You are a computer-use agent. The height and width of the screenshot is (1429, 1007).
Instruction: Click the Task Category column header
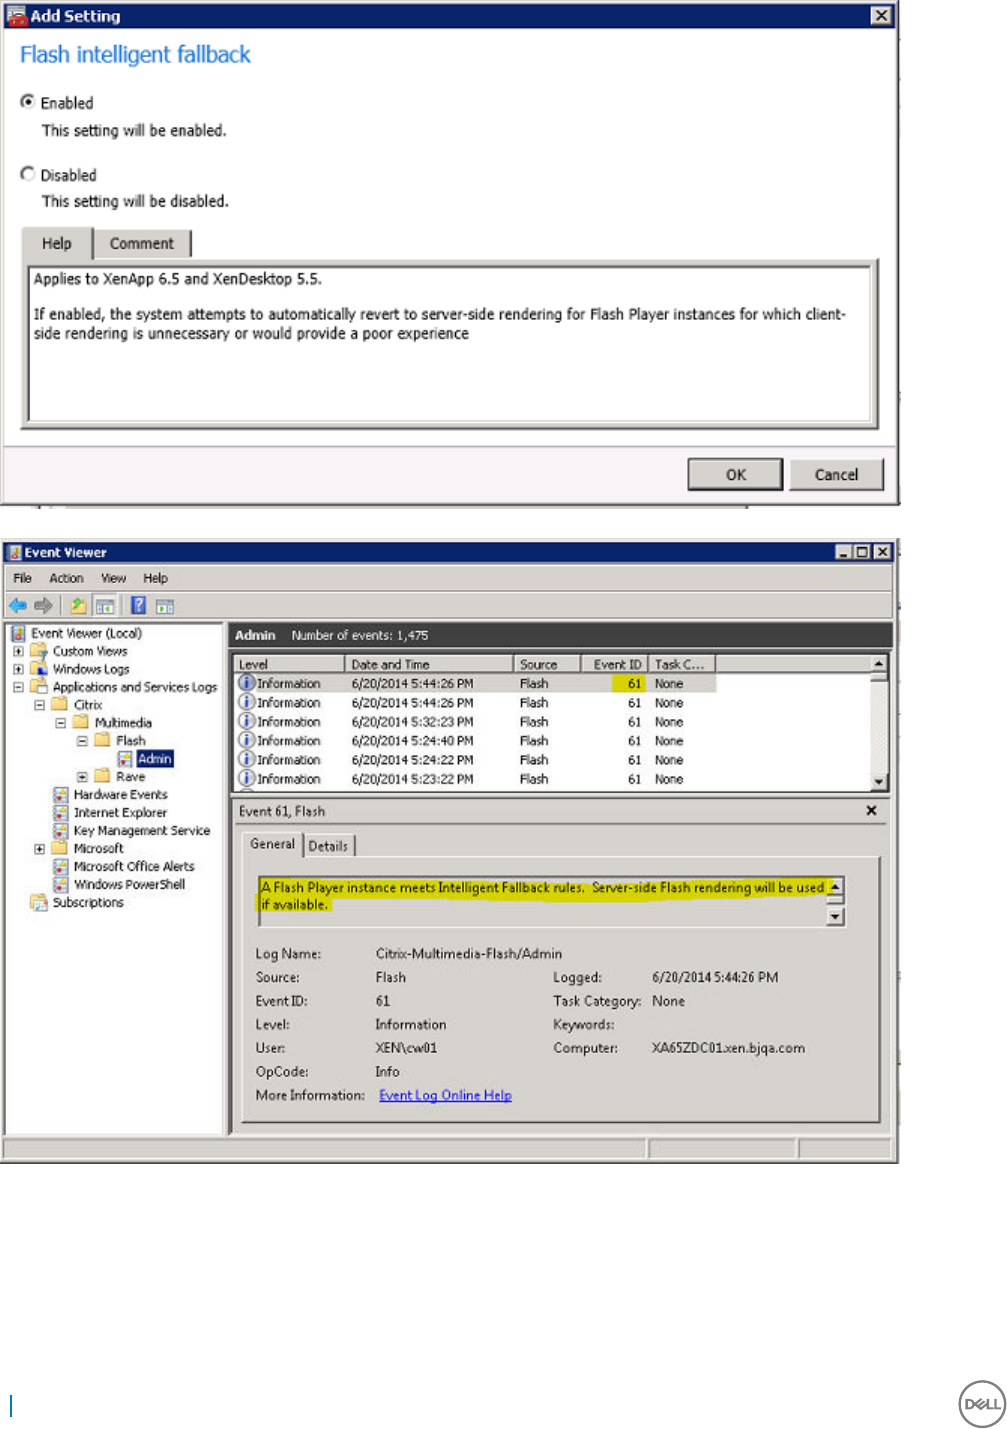tap(681, 664)
